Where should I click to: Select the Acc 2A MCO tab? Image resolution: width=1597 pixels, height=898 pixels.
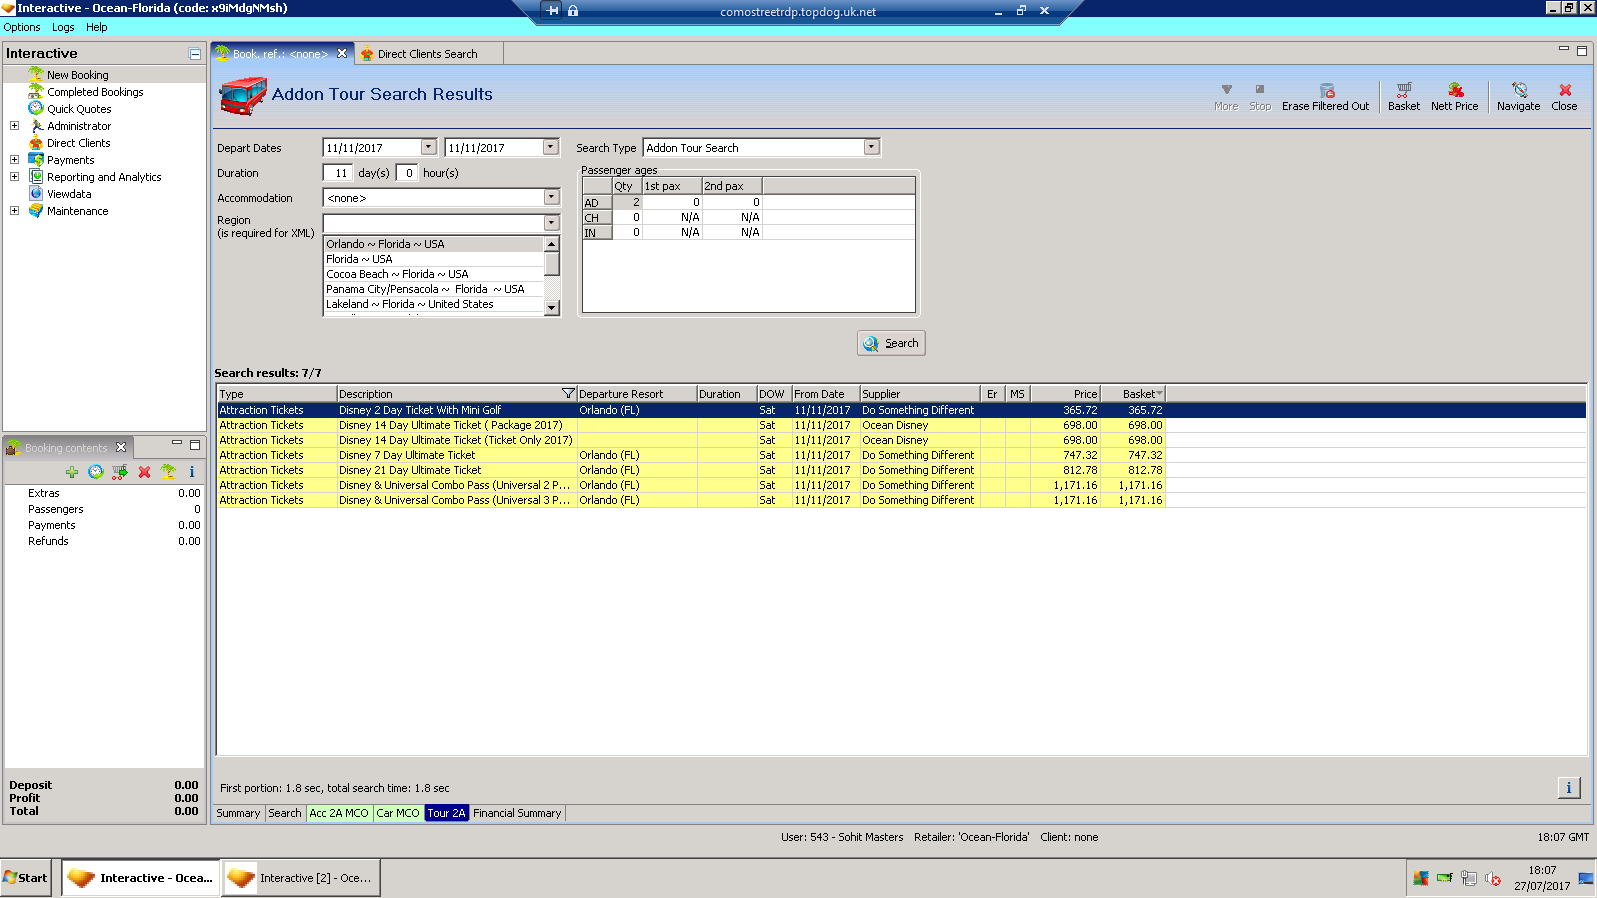339,813
